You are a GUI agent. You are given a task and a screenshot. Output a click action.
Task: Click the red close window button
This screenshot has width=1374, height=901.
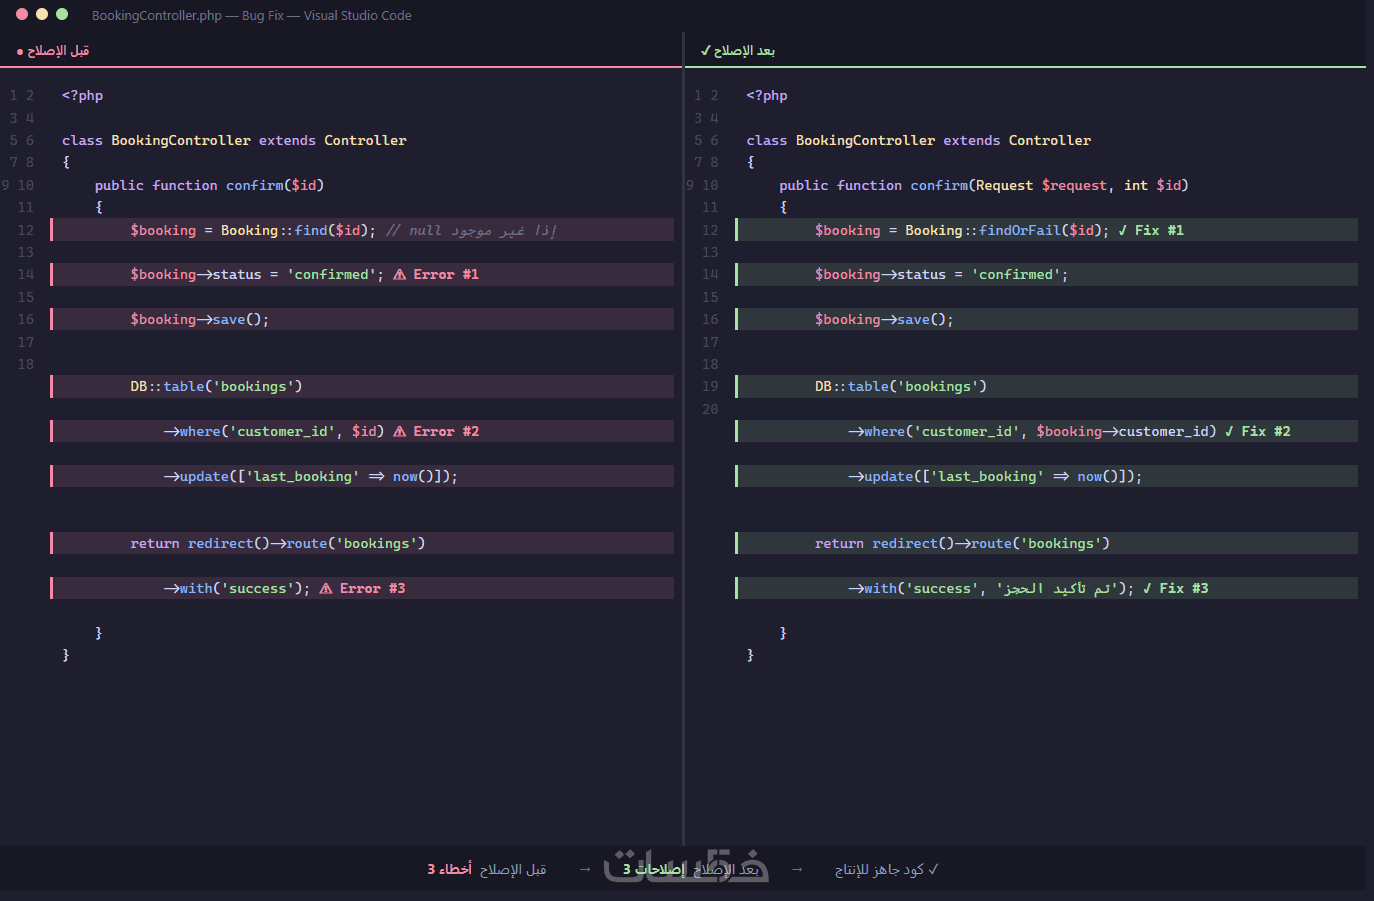tap(22, 14)
